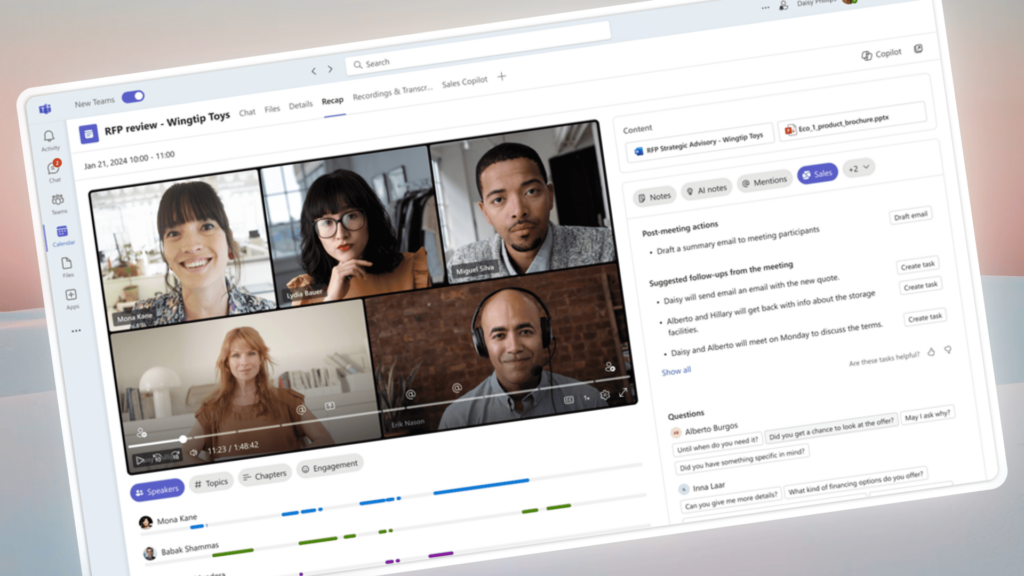Select the Mentions pill
This screenshot has height=576, width=1024.
coord(764,182)
